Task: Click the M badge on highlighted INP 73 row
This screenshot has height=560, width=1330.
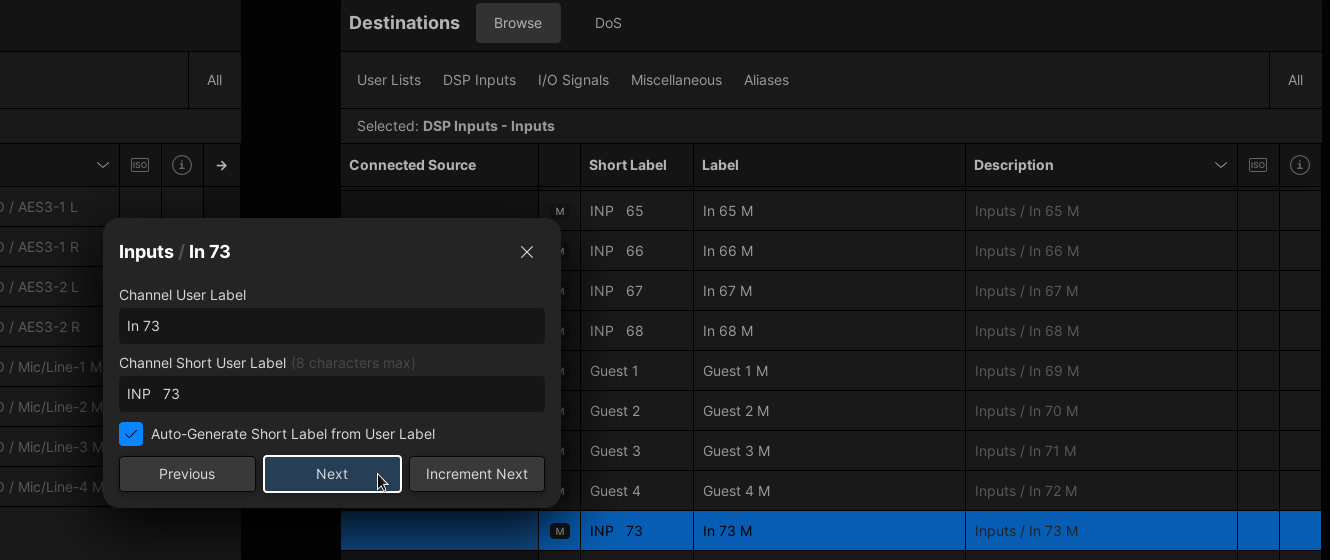Action: [x=559, y=531]
